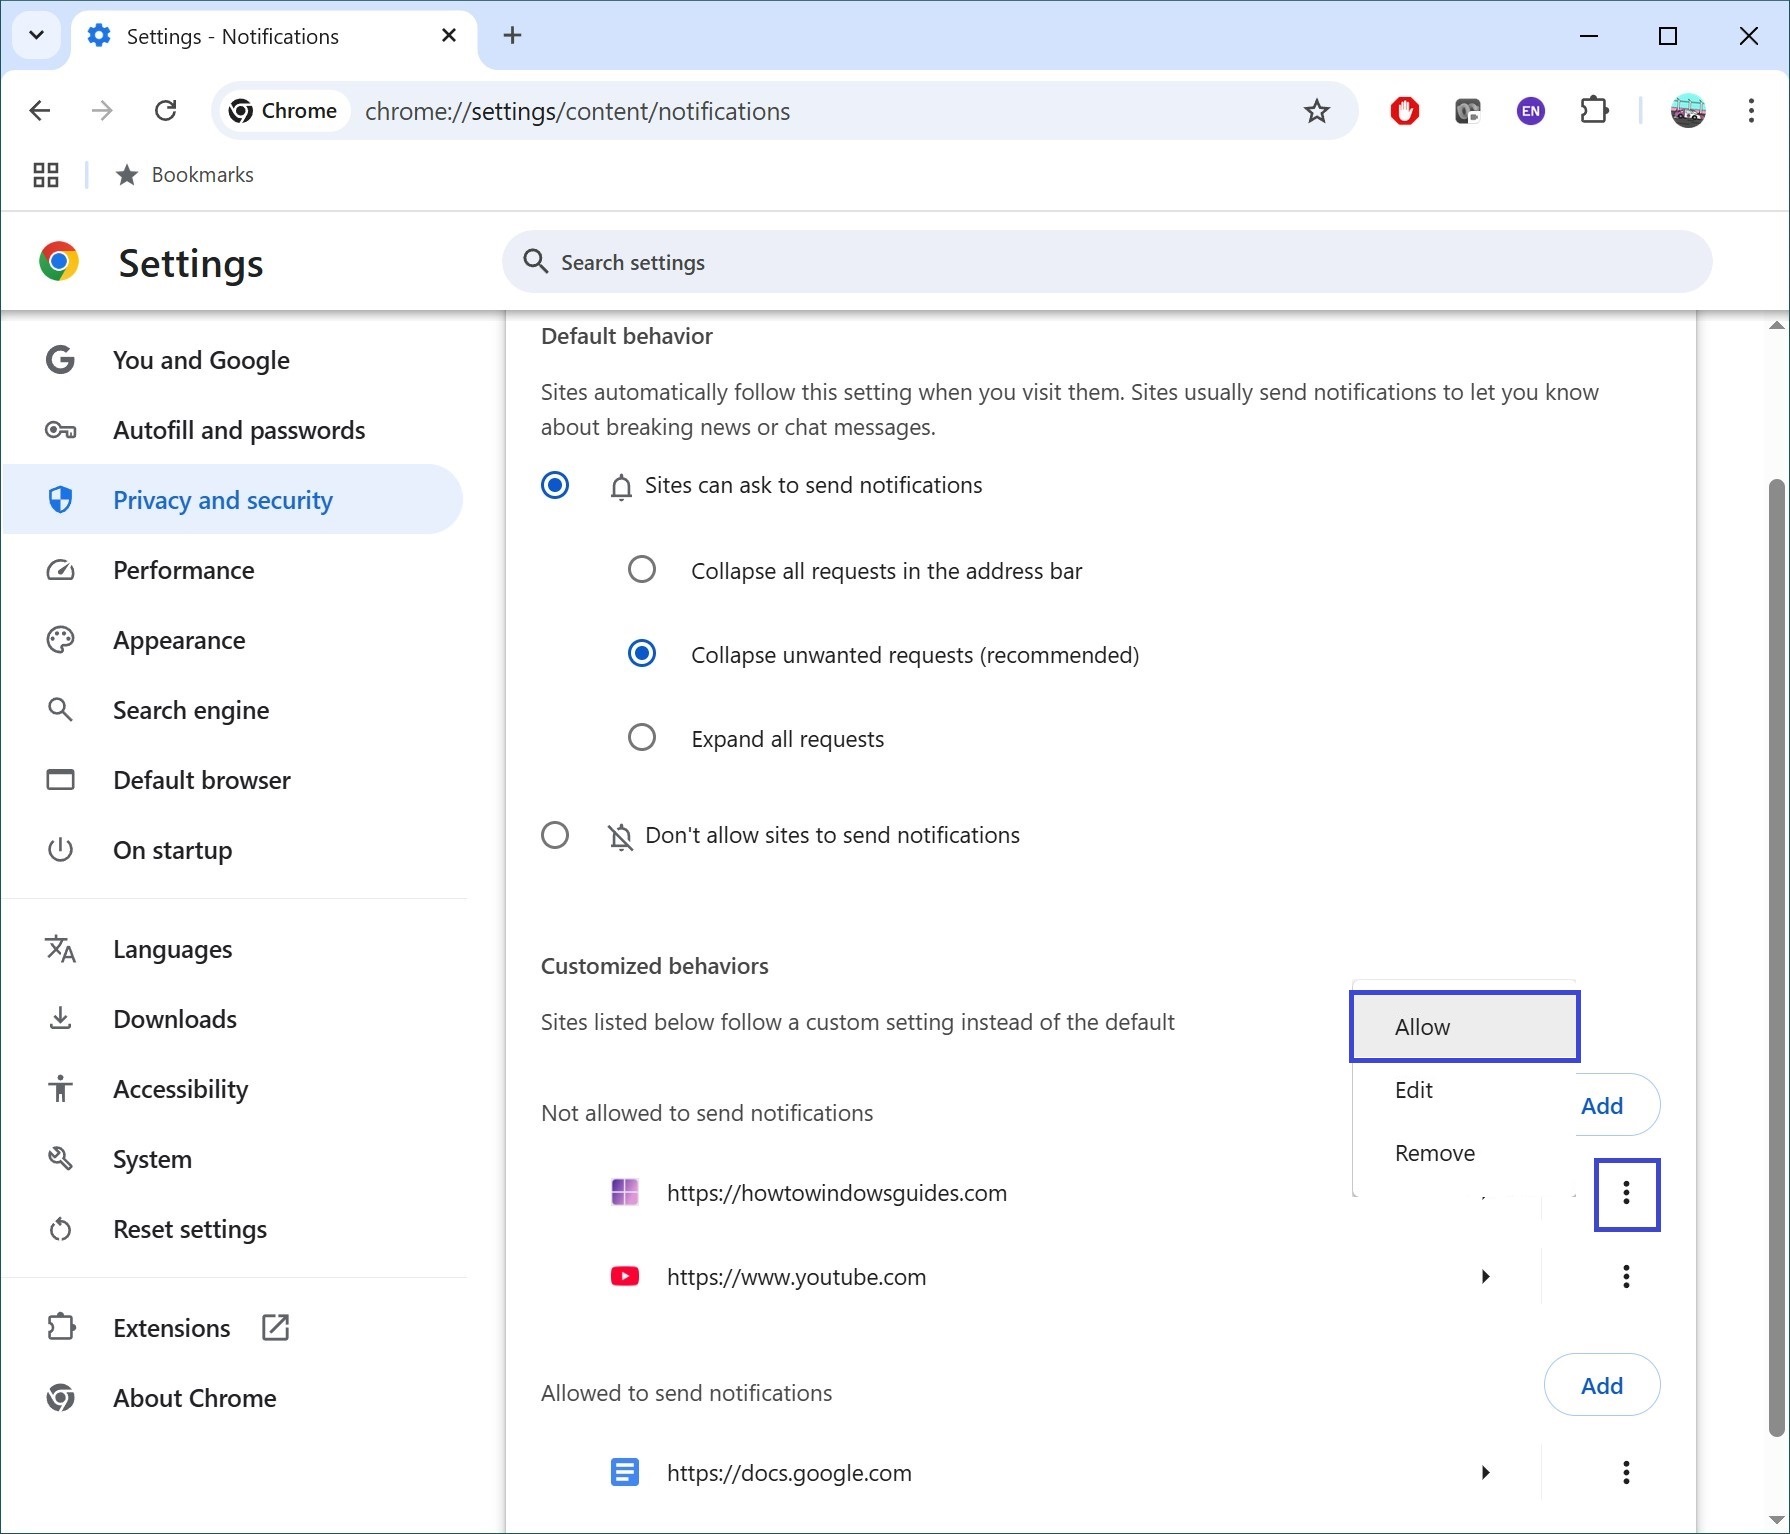Open Search engine settings
Screen dimensions: 1790x1534
click(232, 710)
